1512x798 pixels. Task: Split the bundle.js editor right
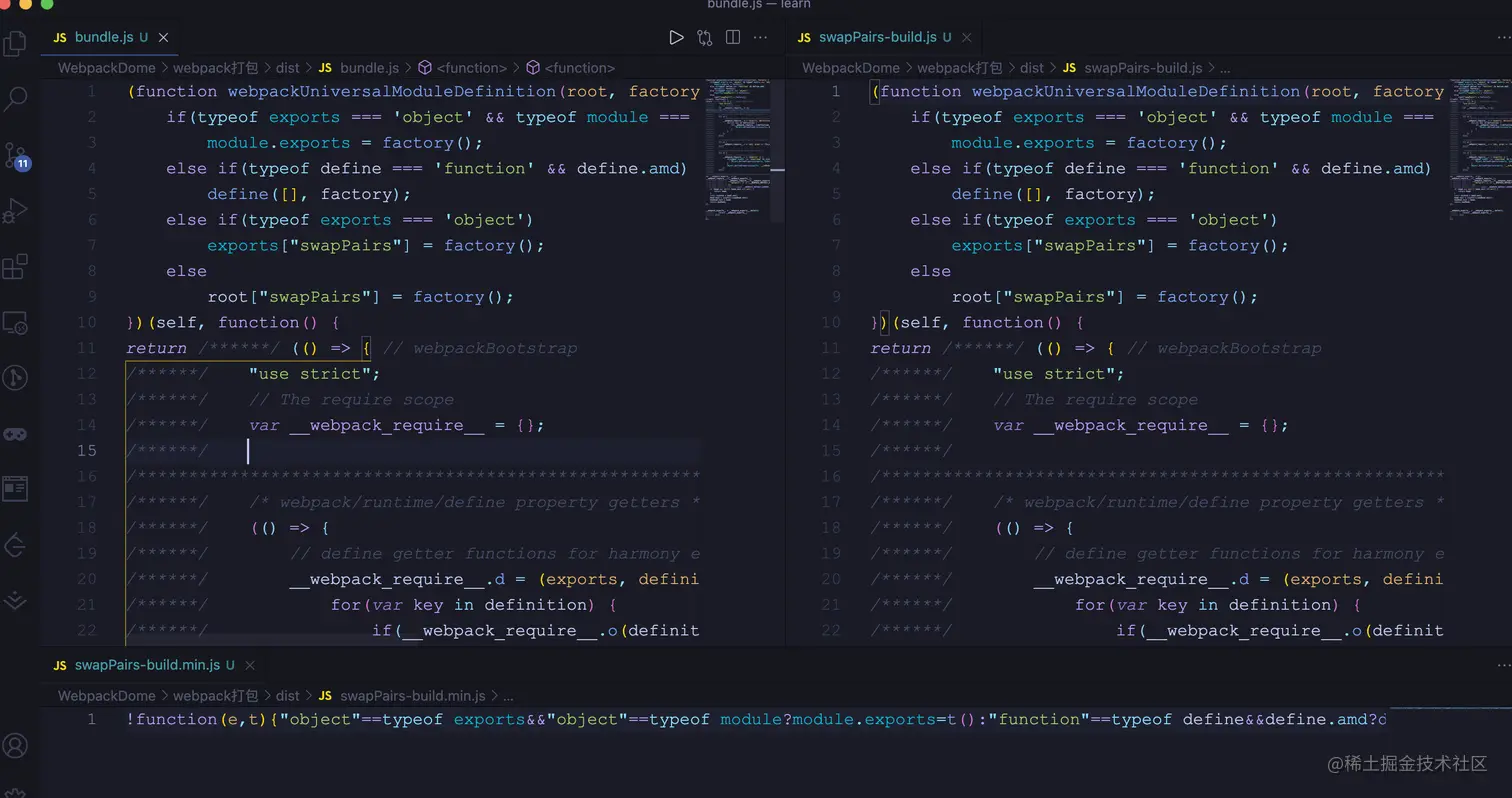[733, 37]
